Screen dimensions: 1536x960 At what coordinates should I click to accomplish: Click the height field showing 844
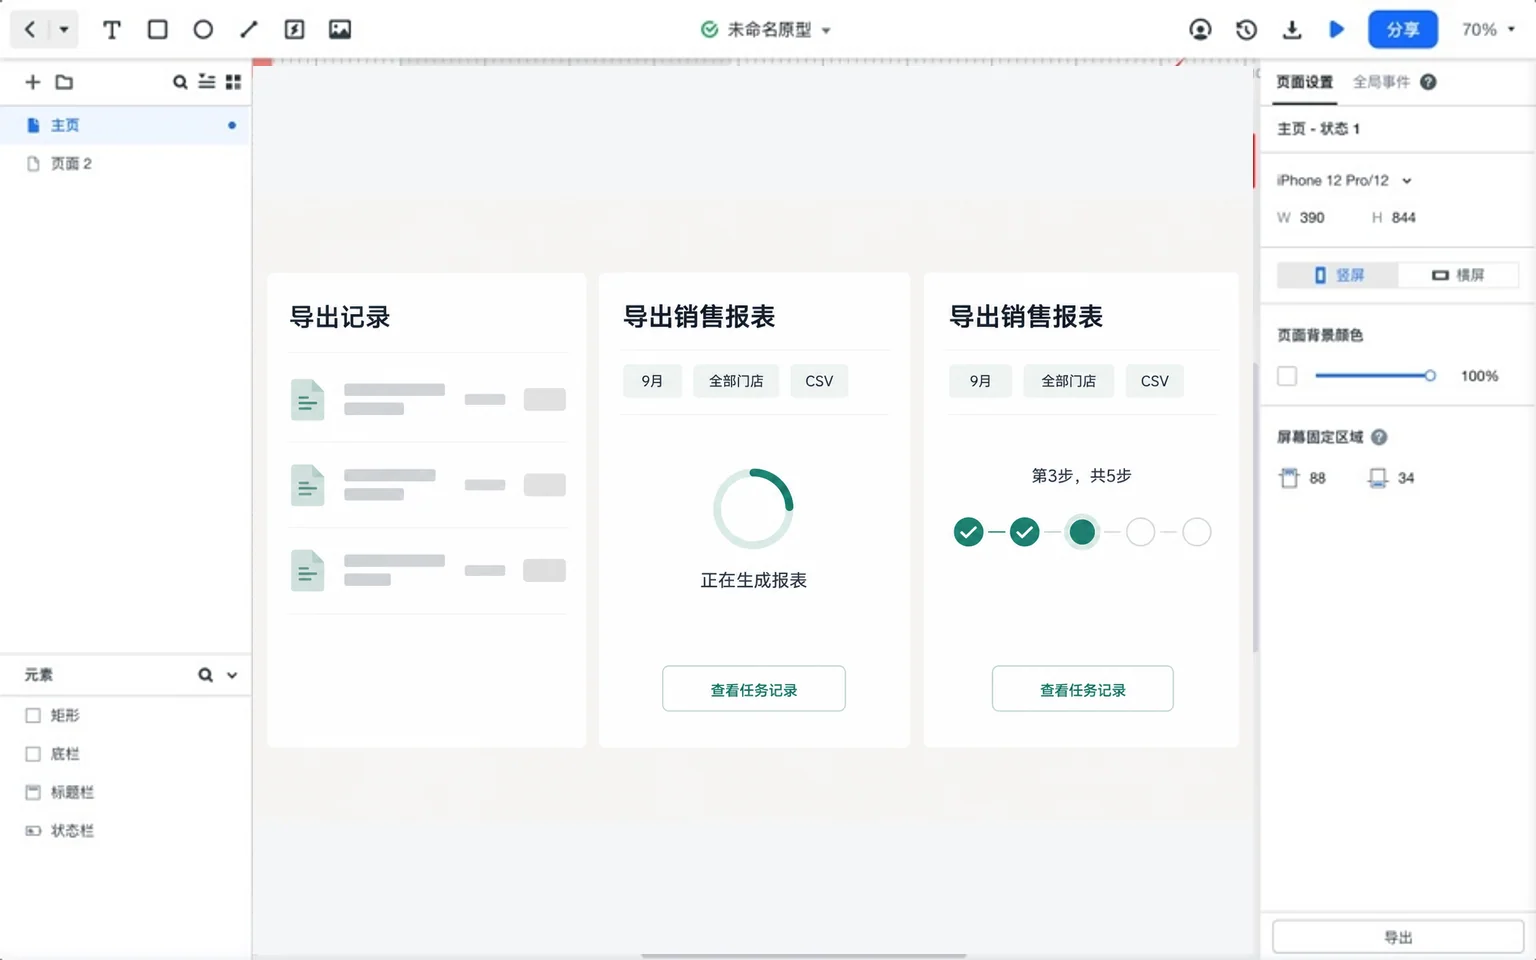click(x=1404, y=217)
